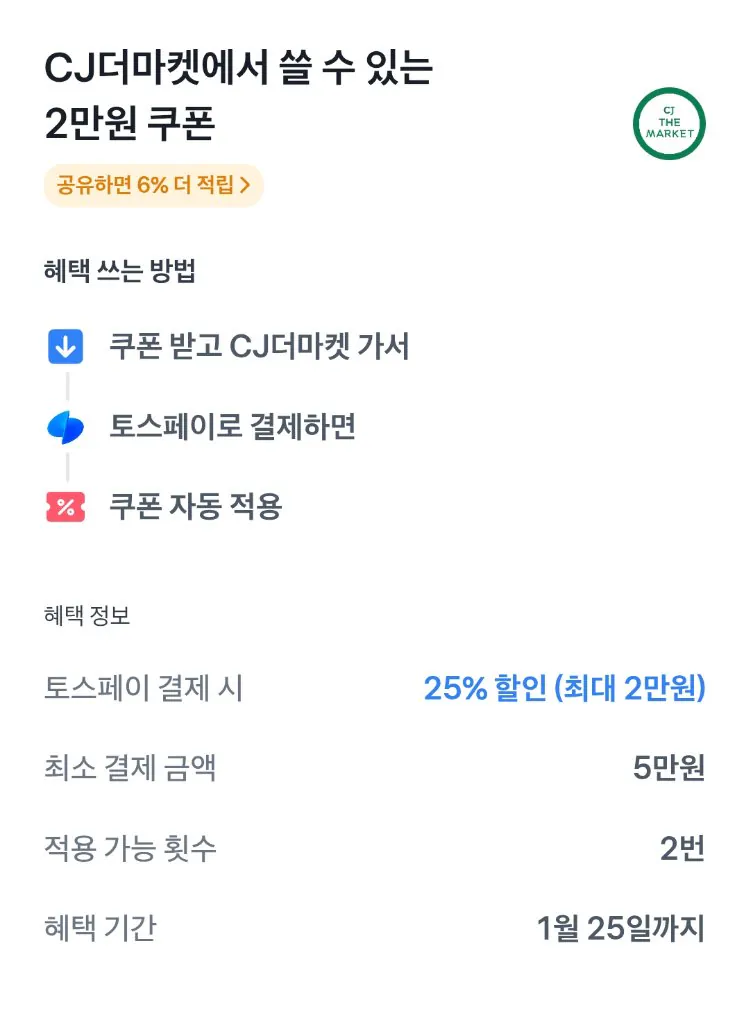Screen dimensions: 750x1029
Task: Click the coupon title 'CJ더마켓에서 쓸 수 있는 2만원 쿠폰'
Action: tap(238, 97)
